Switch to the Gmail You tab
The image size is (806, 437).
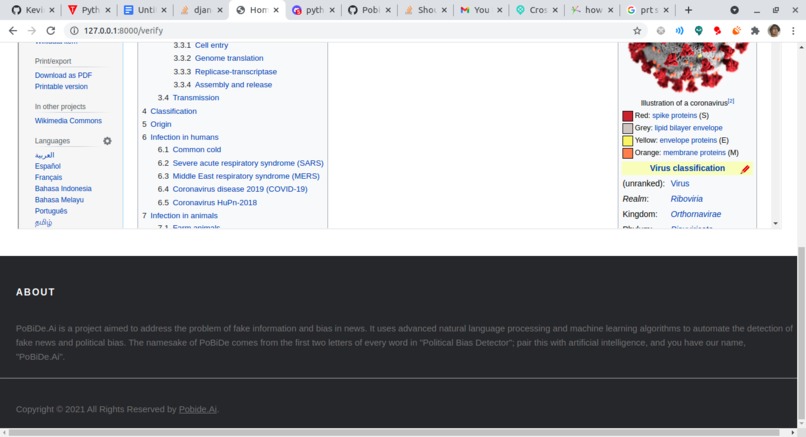481,10
